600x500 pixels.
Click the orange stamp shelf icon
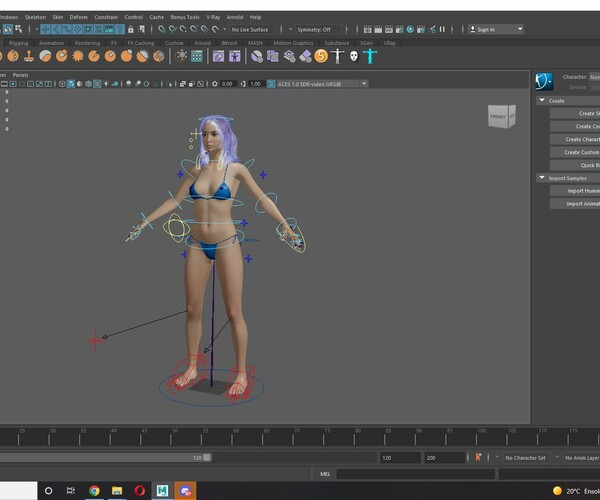(x=29, y=56)
